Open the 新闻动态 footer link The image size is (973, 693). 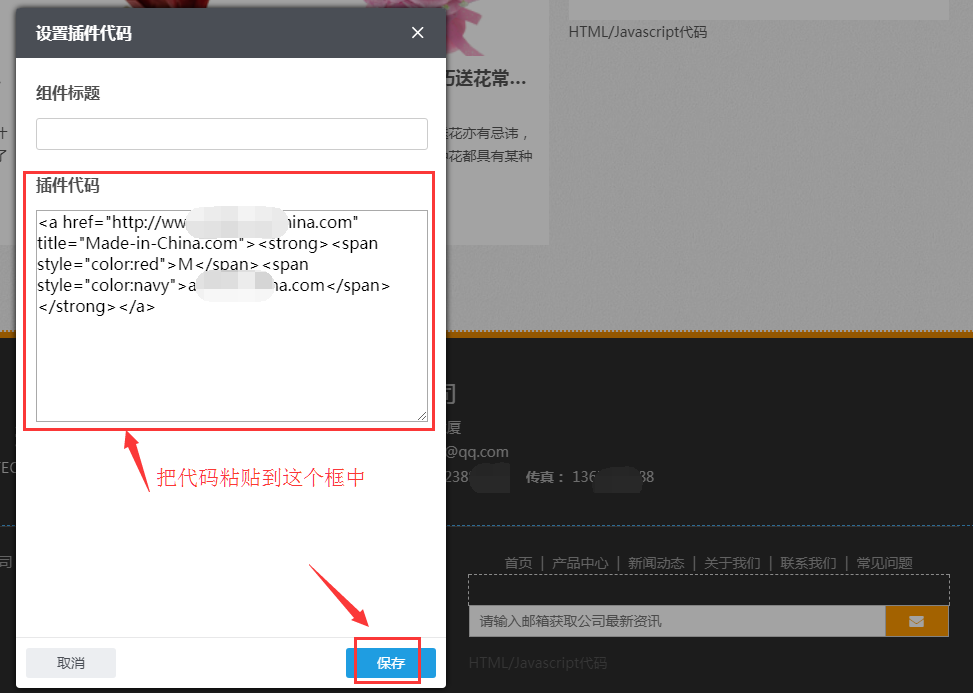pyautogui.click(x=656, y=562)
